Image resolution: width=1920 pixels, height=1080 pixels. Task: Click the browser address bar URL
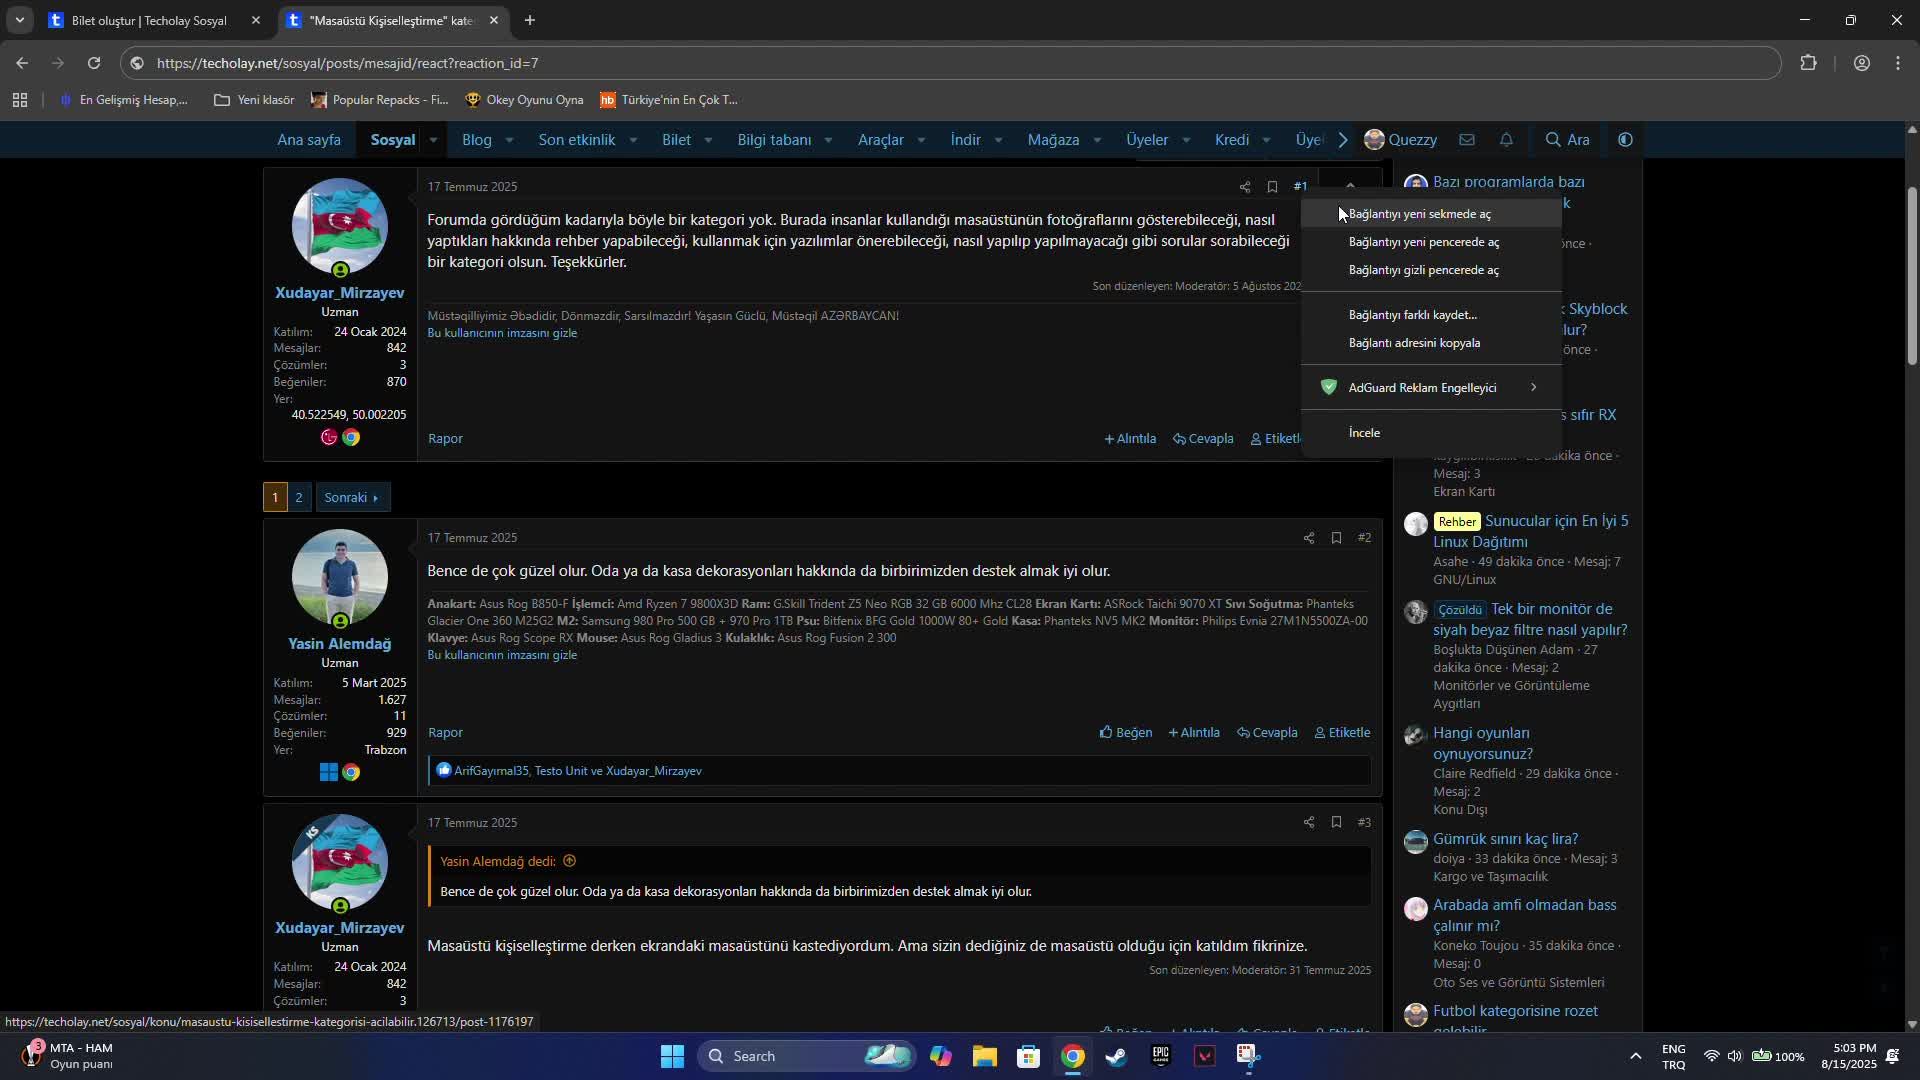click(x=348, y=63)
